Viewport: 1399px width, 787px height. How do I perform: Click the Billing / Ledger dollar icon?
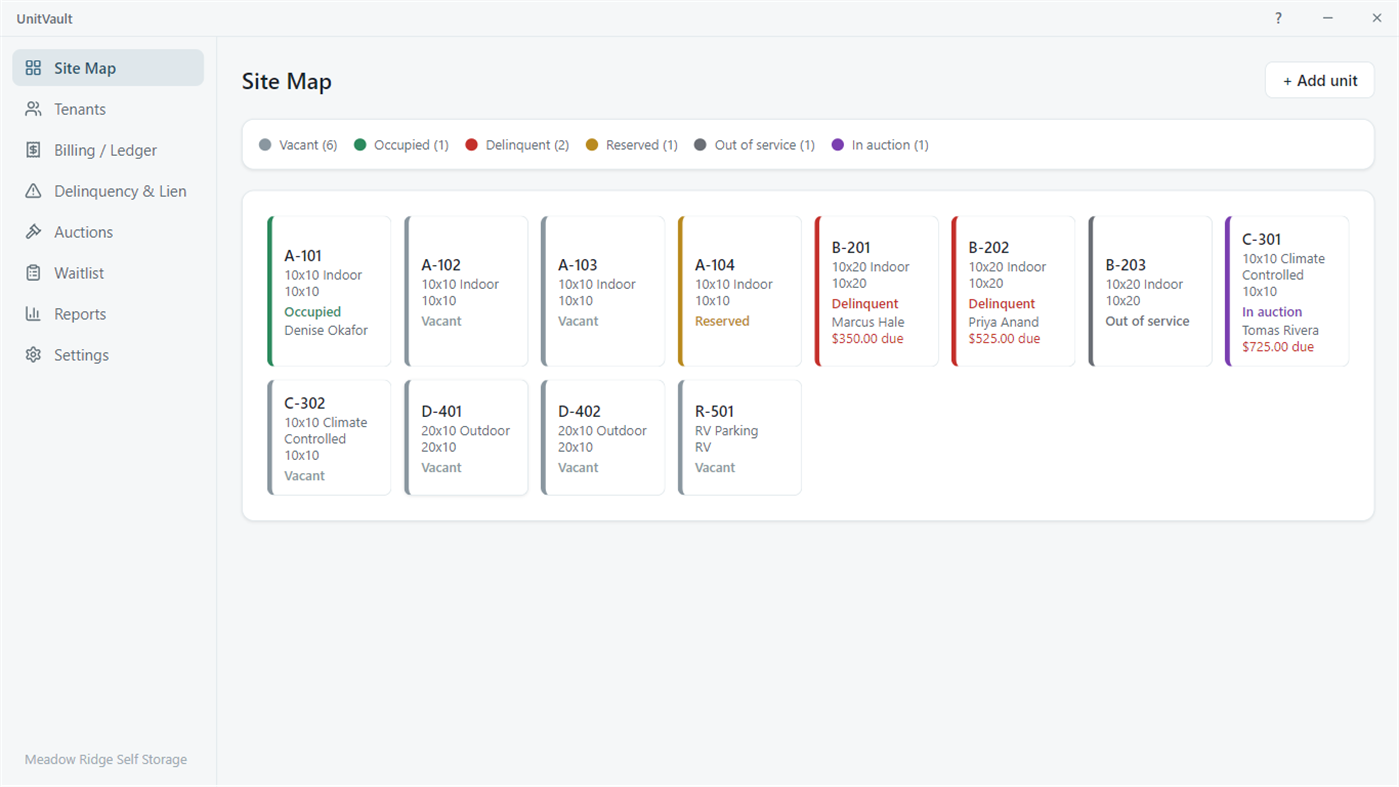(x=33, y=150)
